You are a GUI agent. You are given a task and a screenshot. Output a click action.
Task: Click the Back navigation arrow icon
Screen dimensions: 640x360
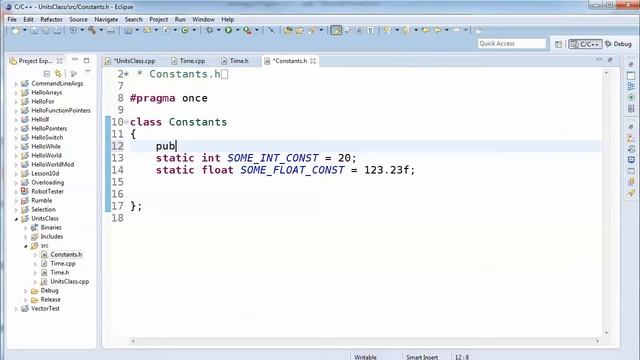click(x=438, y=30)
